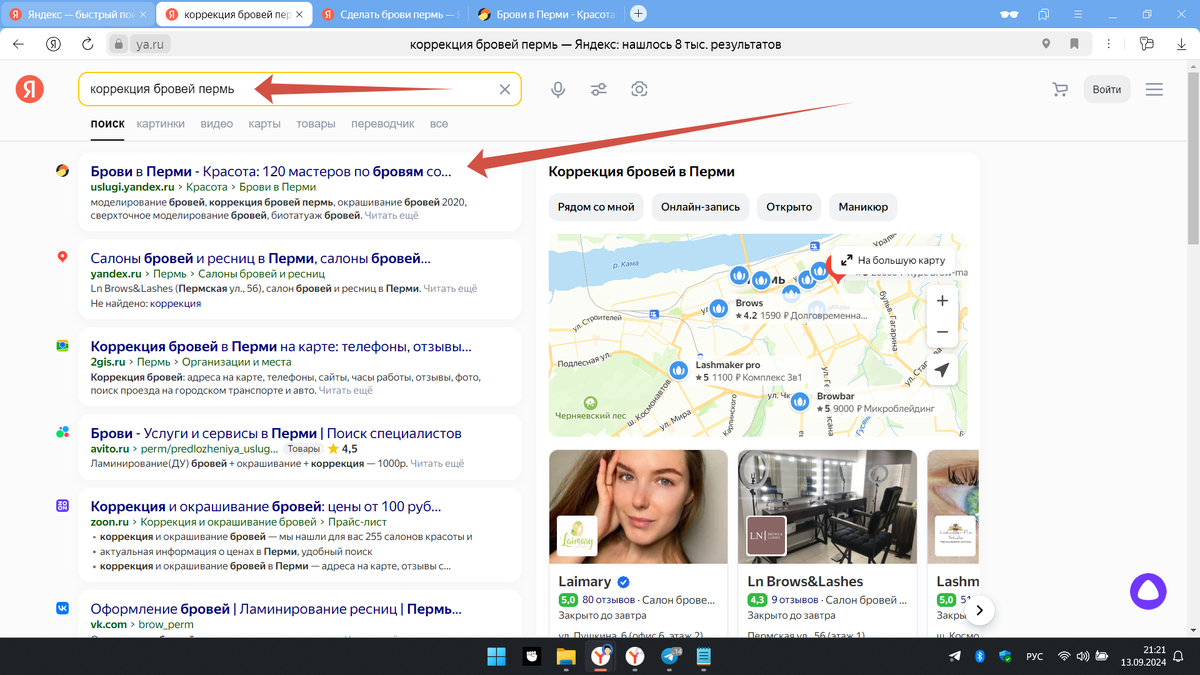Expand 'Читать ещё' under avito.ru result
1200x675 pixels.
click(437, 463)
